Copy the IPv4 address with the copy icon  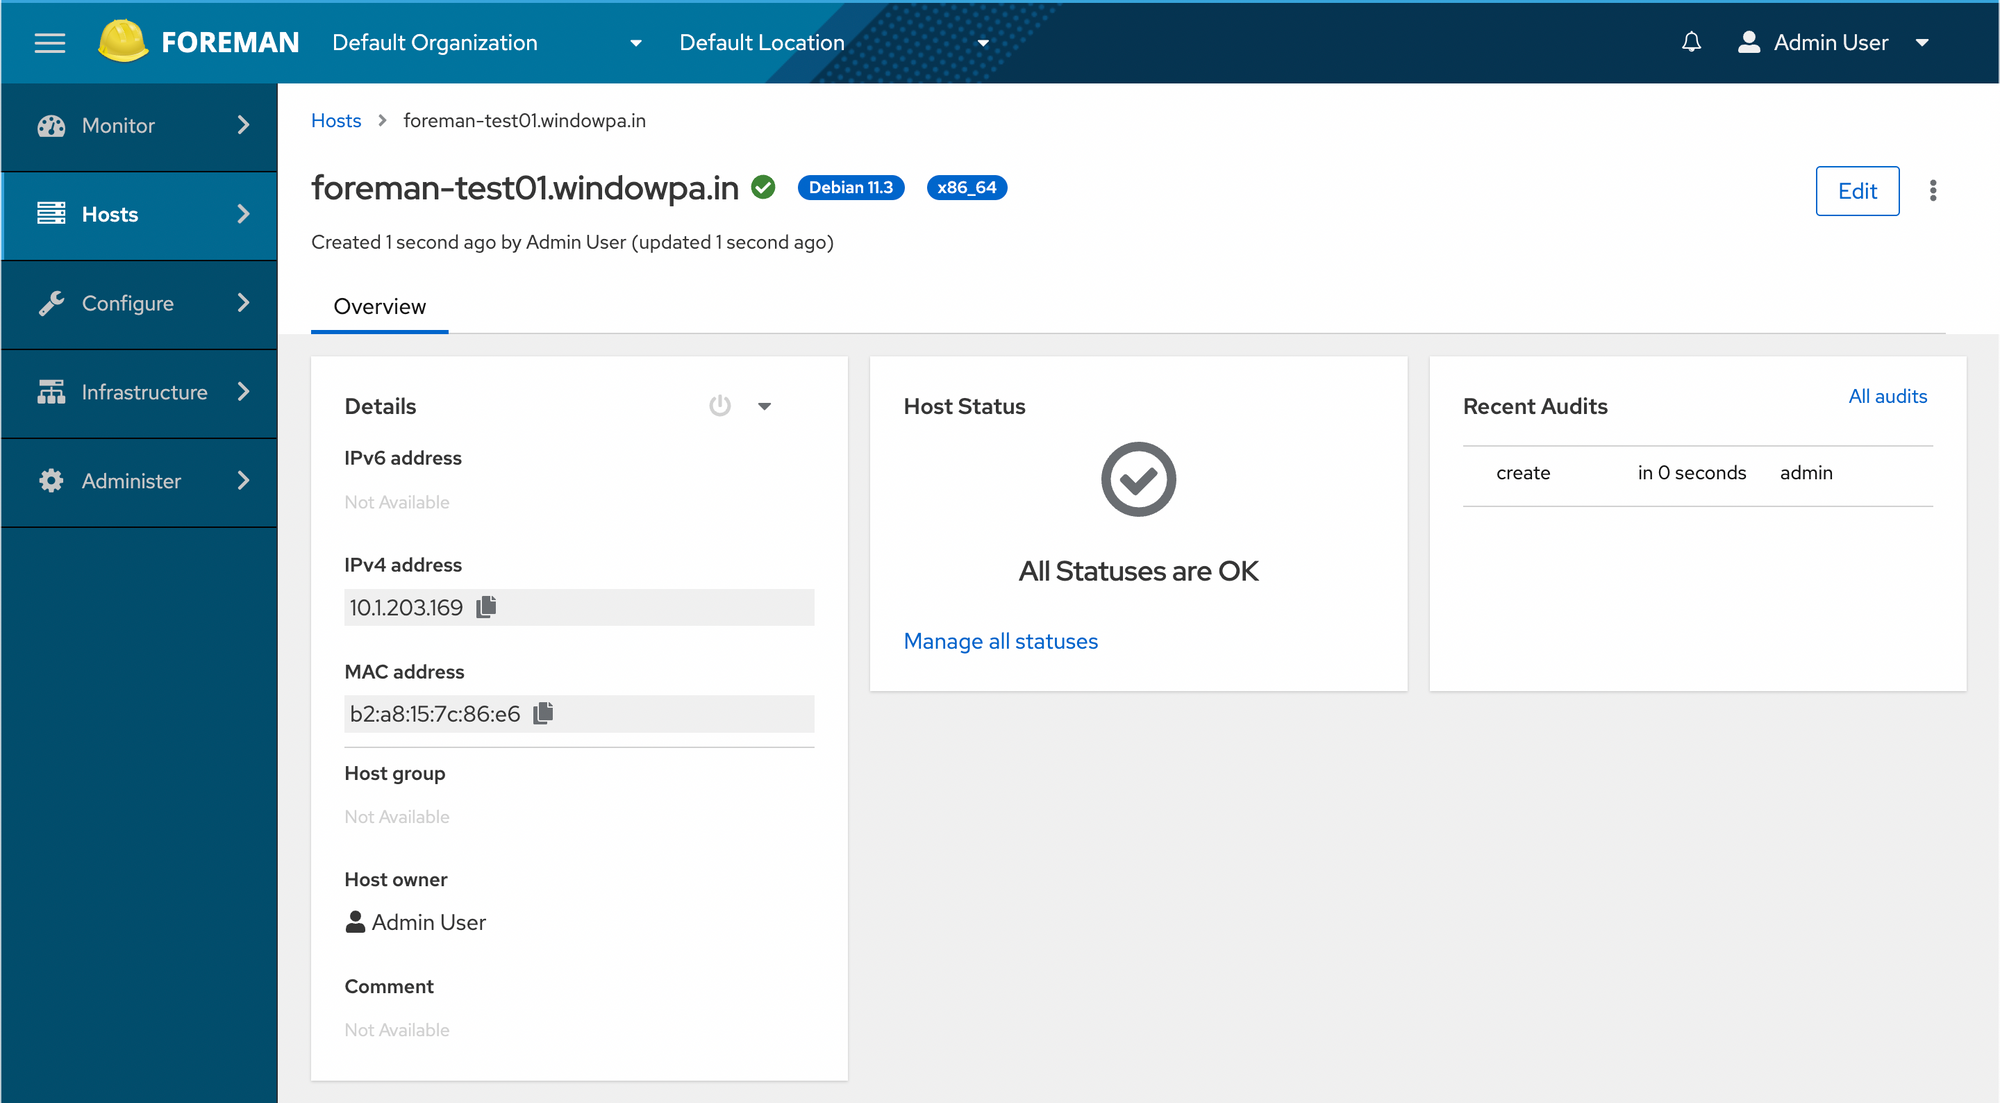(487, 607)
